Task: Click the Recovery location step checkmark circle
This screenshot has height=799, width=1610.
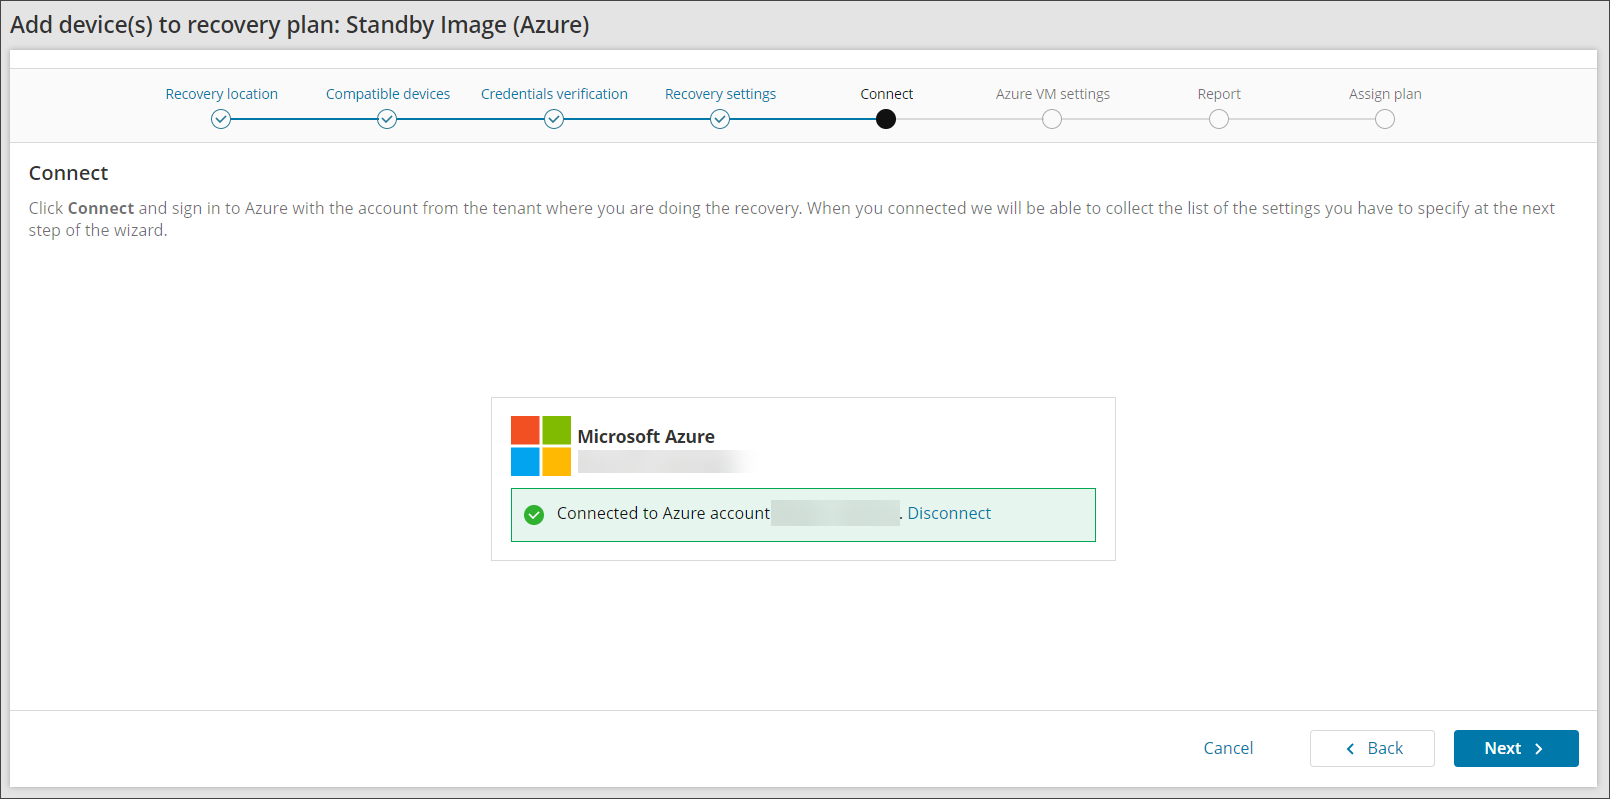Action: pyautogui.click(x=221, y=119)
